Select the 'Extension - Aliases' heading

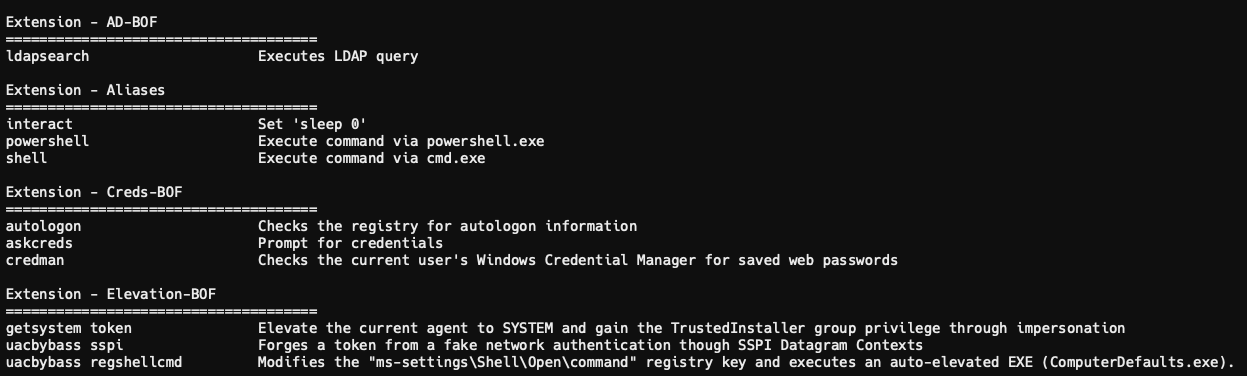tap(86, 90)
